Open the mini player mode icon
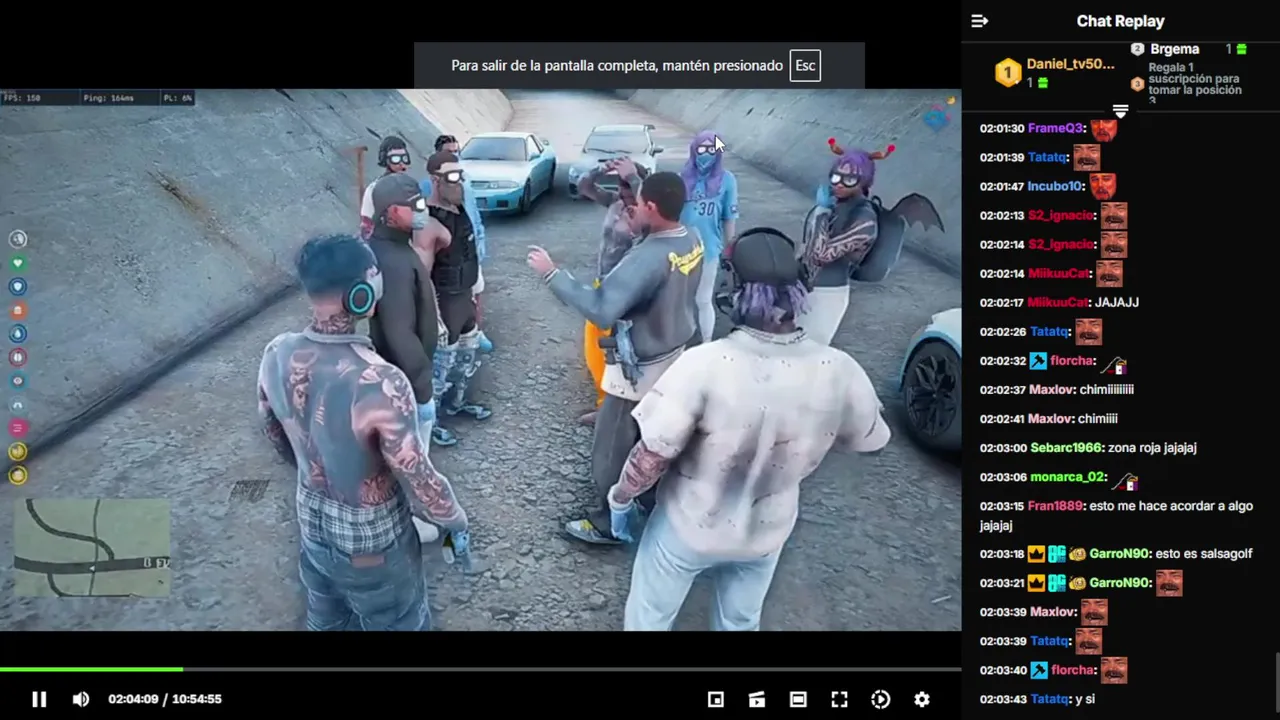 (716, 699)
